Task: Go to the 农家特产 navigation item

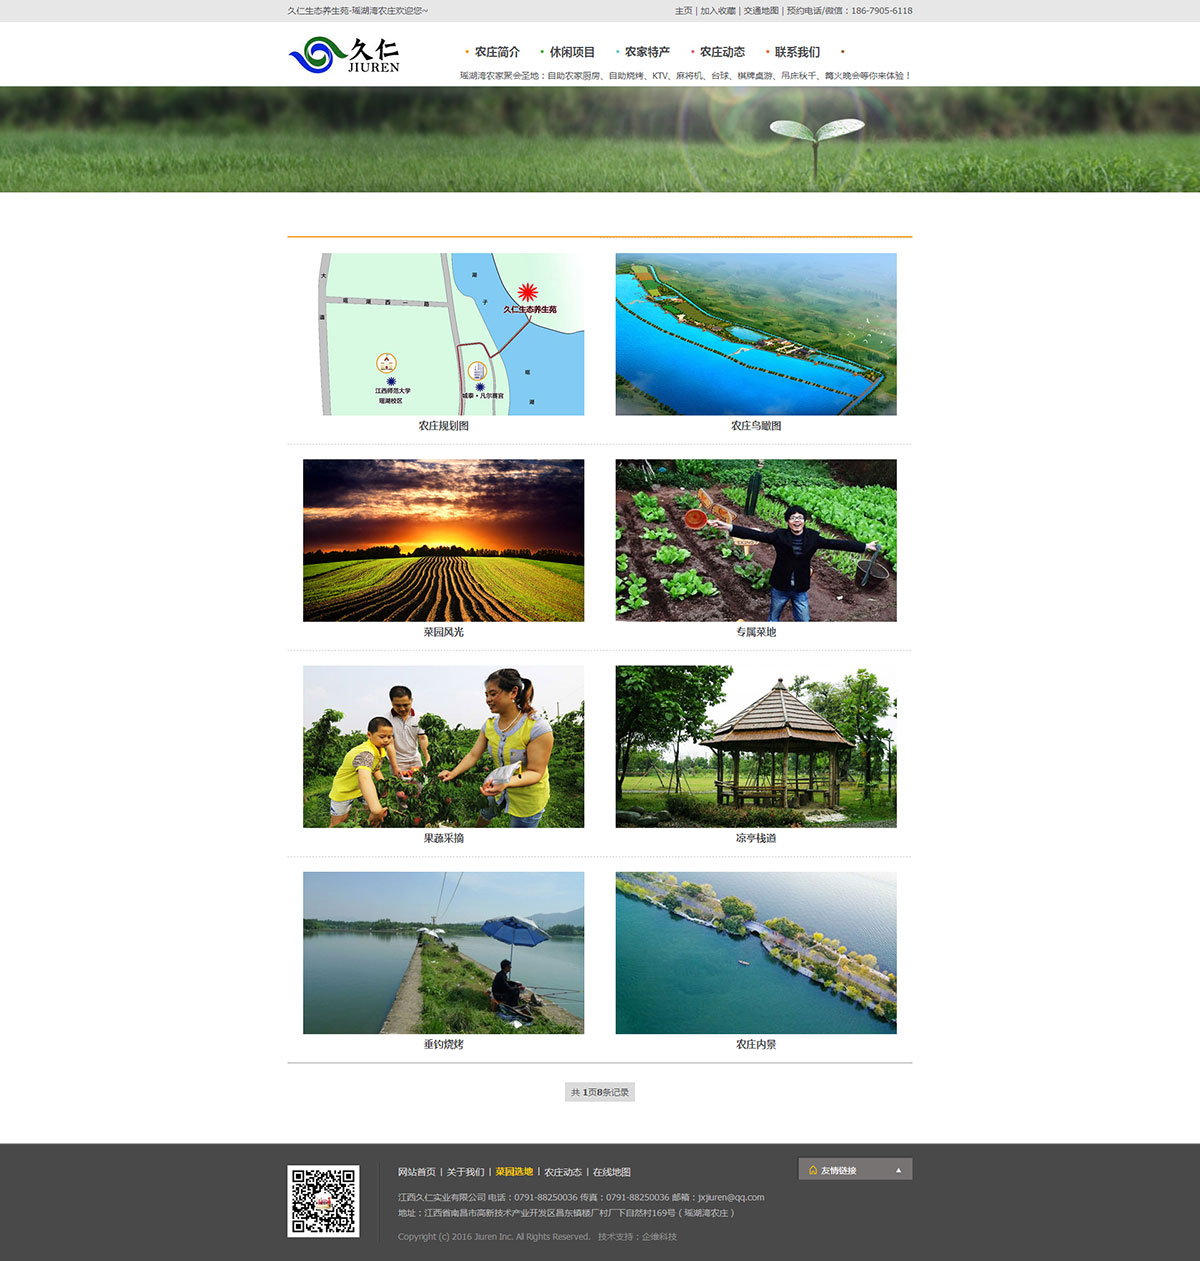Action: click(x=647, y=52)
